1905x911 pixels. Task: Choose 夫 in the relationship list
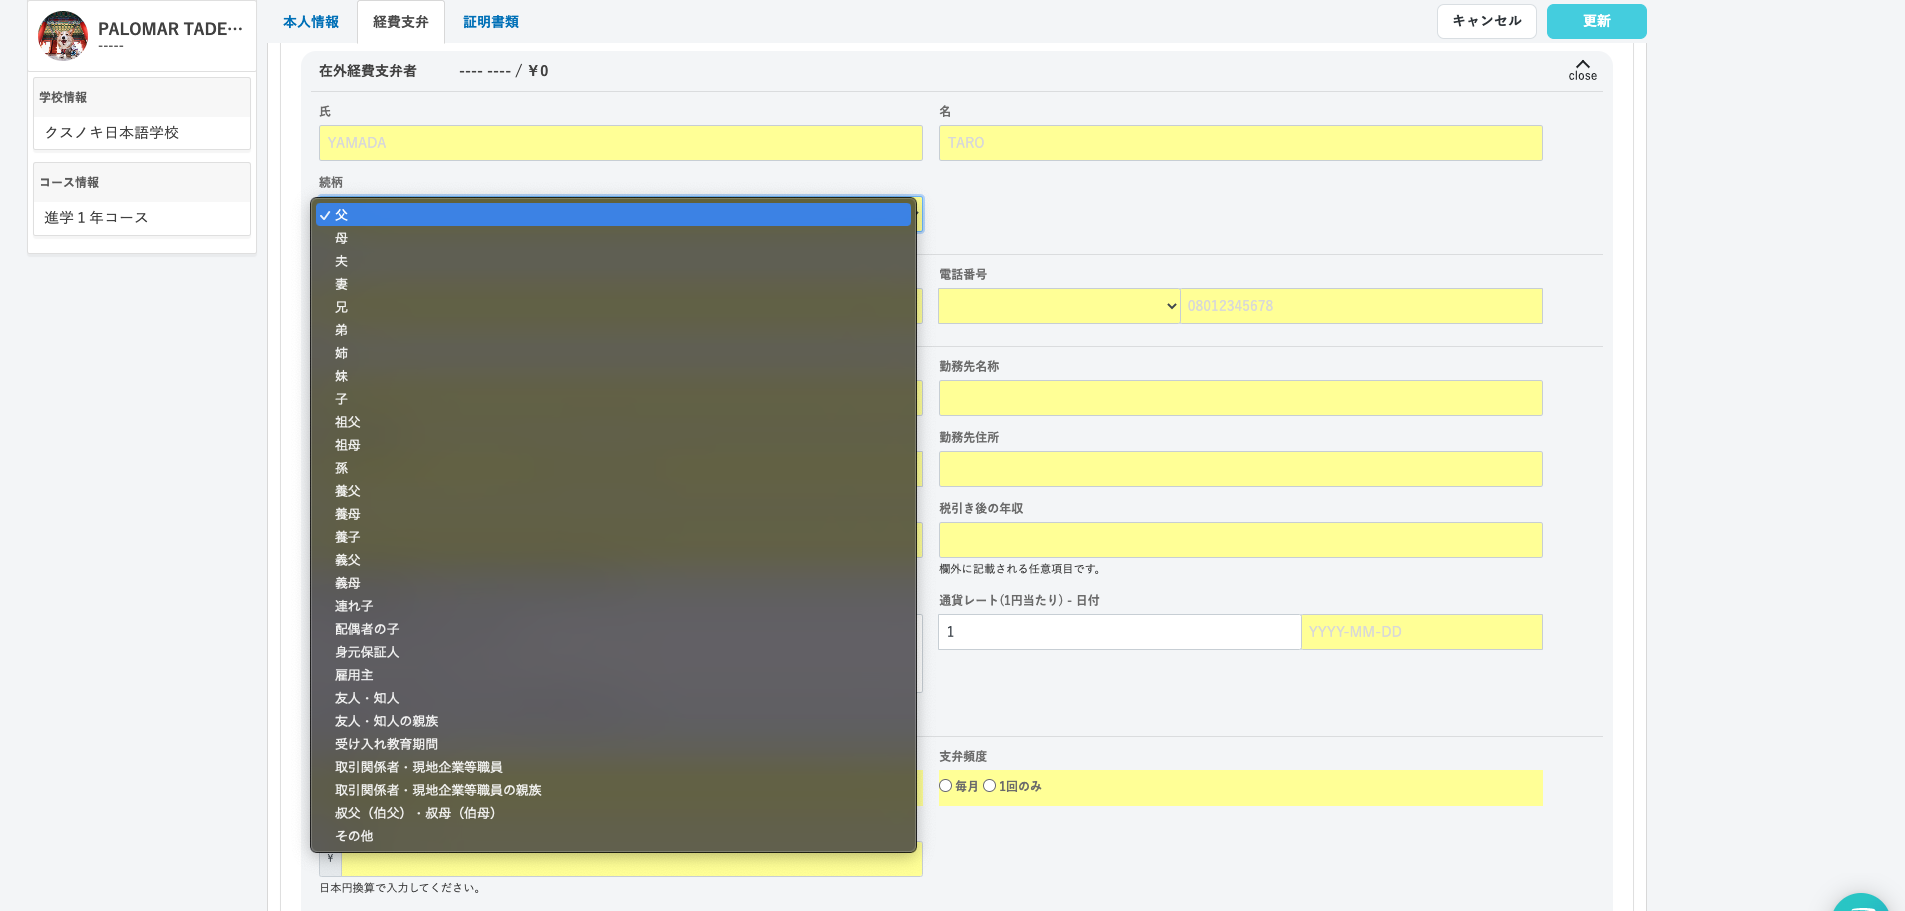613,261
